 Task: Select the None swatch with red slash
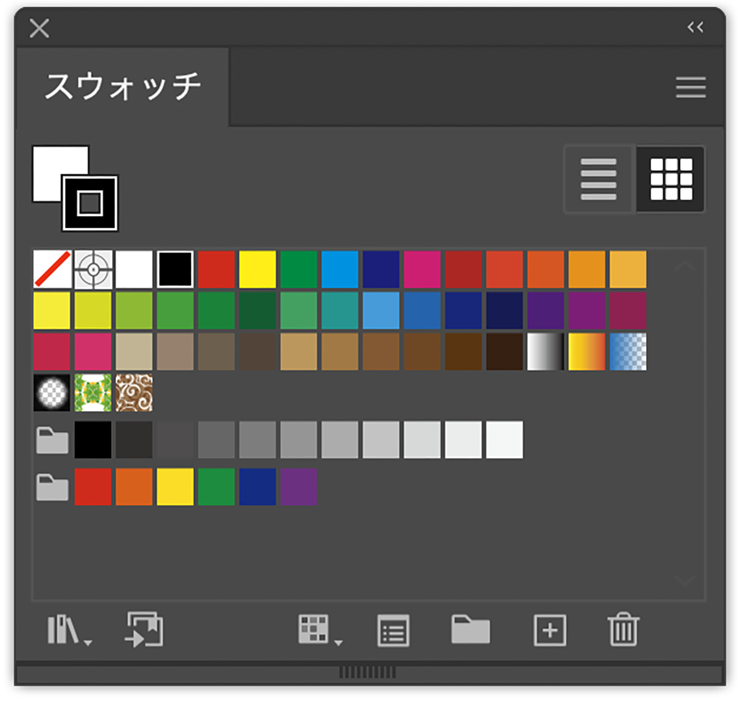(x=52, y=269)
